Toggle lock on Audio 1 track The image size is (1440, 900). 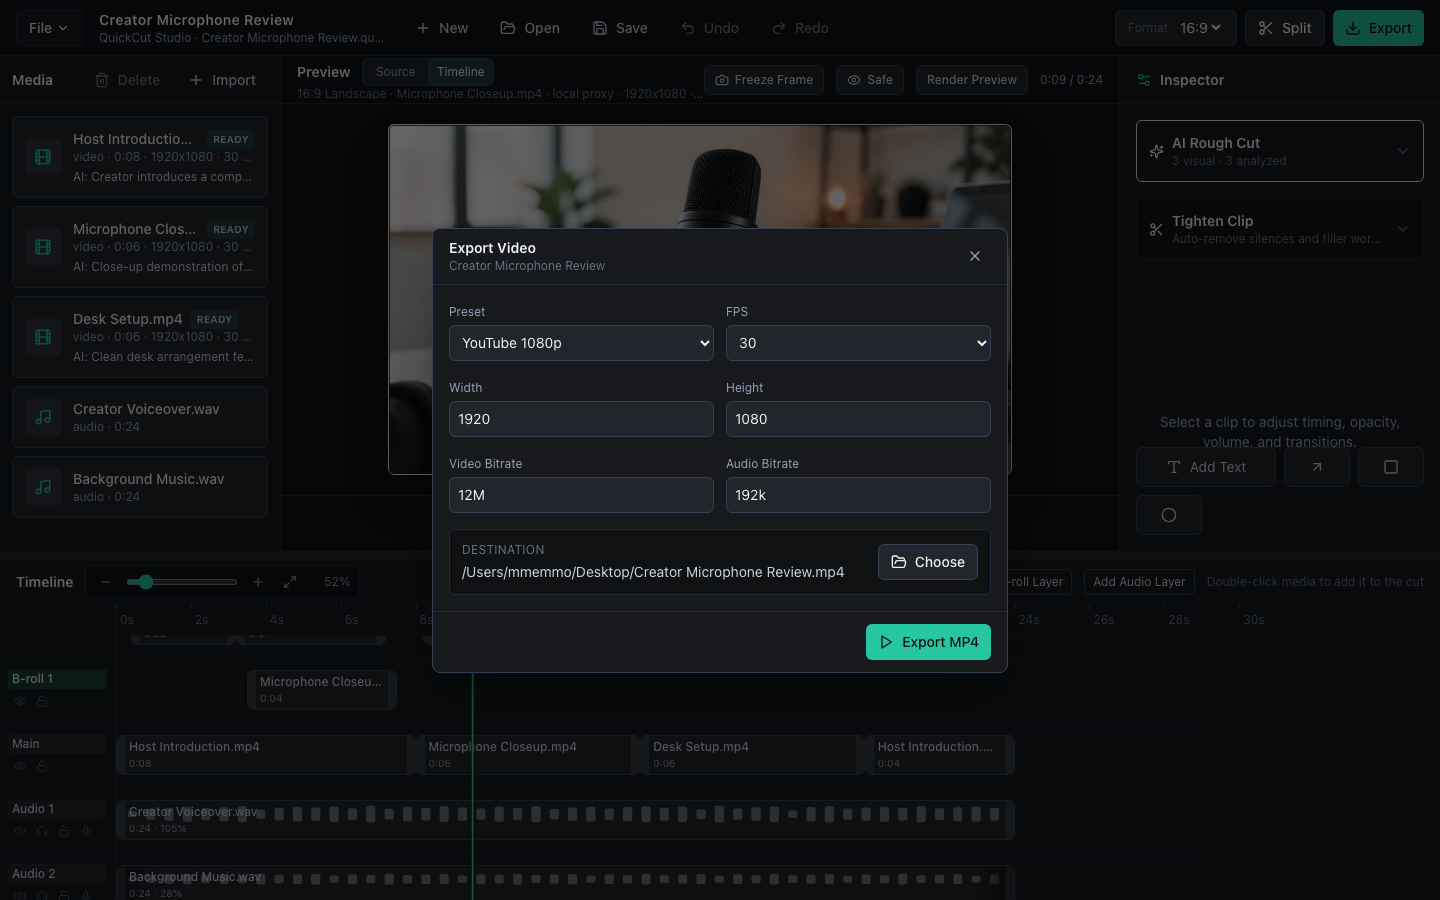pos(64,831)
